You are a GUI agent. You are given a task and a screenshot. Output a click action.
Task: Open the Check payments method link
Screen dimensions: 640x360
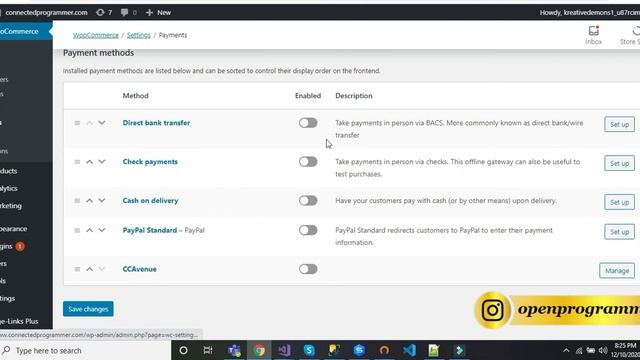150,162
